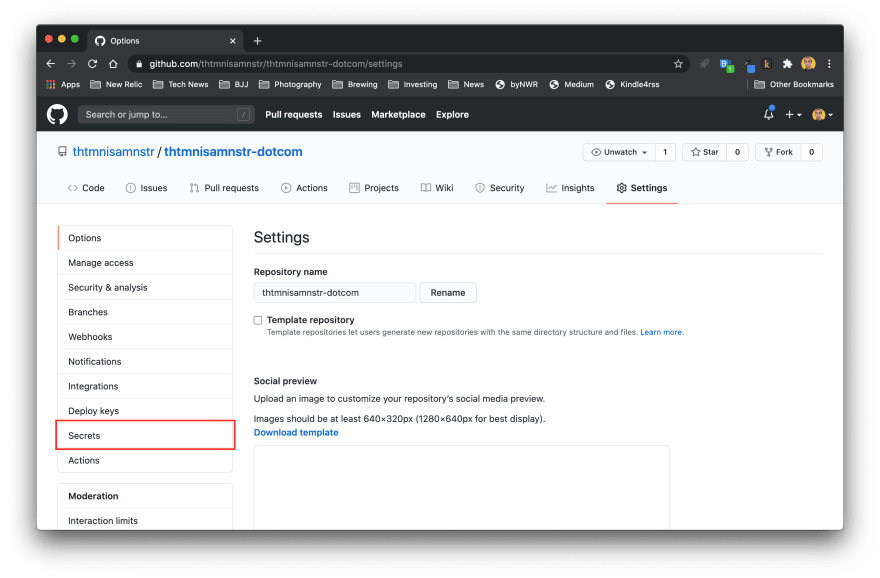The height and width of the screenshot is (578, 880).
Task: Expand the plus create-new dropdown
Action: (x=793, y=115)
